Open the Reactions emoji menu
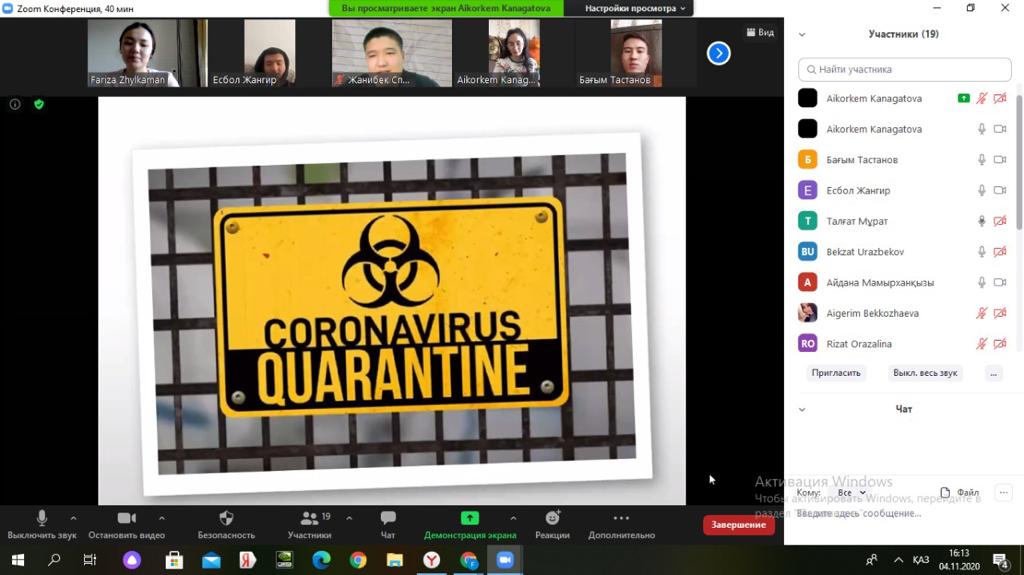The width and height of the screenshot is (1024, 575). tap(552, 525)
